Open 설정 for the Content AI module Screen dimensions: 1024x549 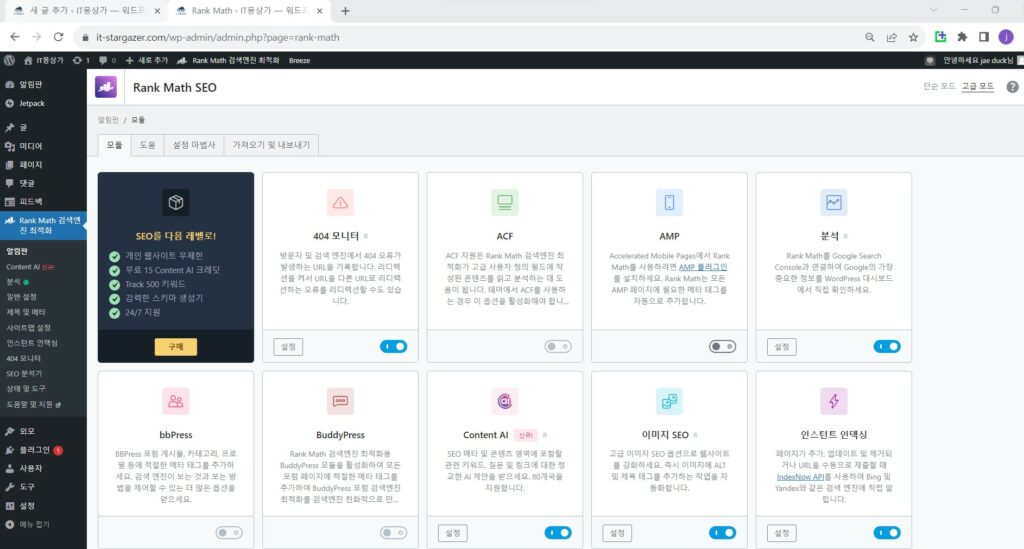[x=453, y=533]
